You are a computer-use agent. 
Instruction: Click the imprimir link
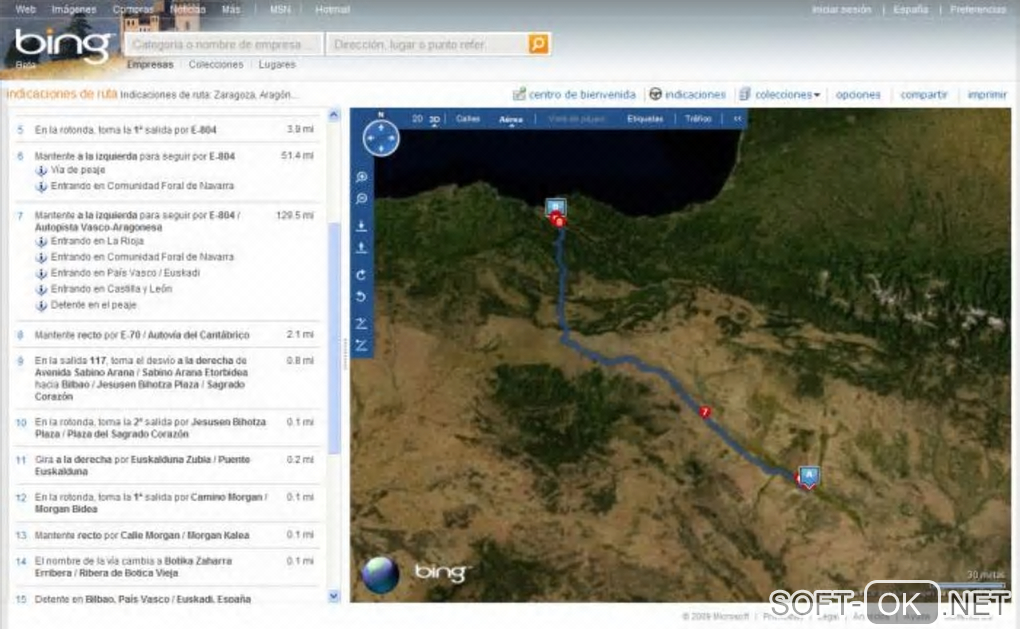pyautogui.click(x=987, y=94)
